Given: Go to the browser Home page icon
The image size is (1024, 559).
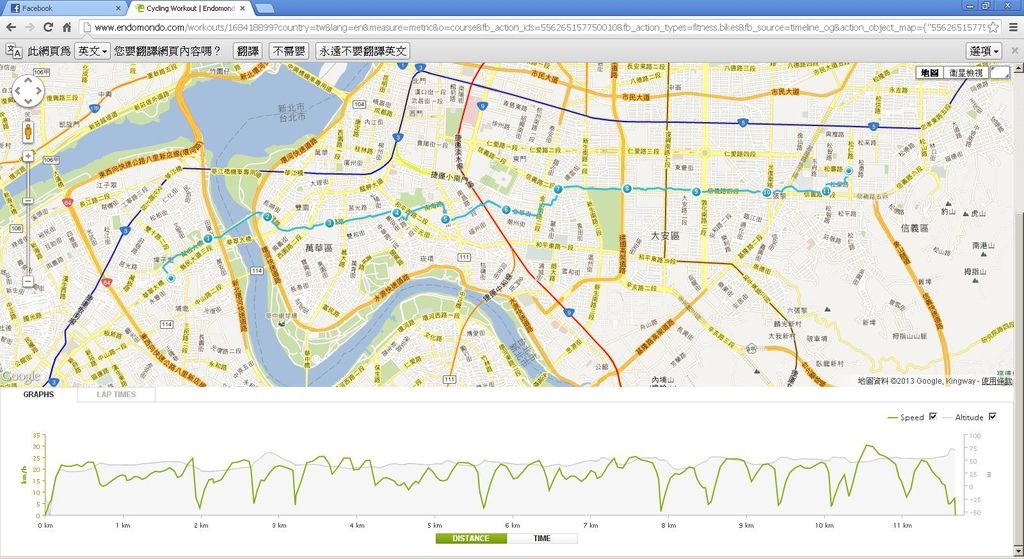Looking at the screenshot, I should pos(67,27).
